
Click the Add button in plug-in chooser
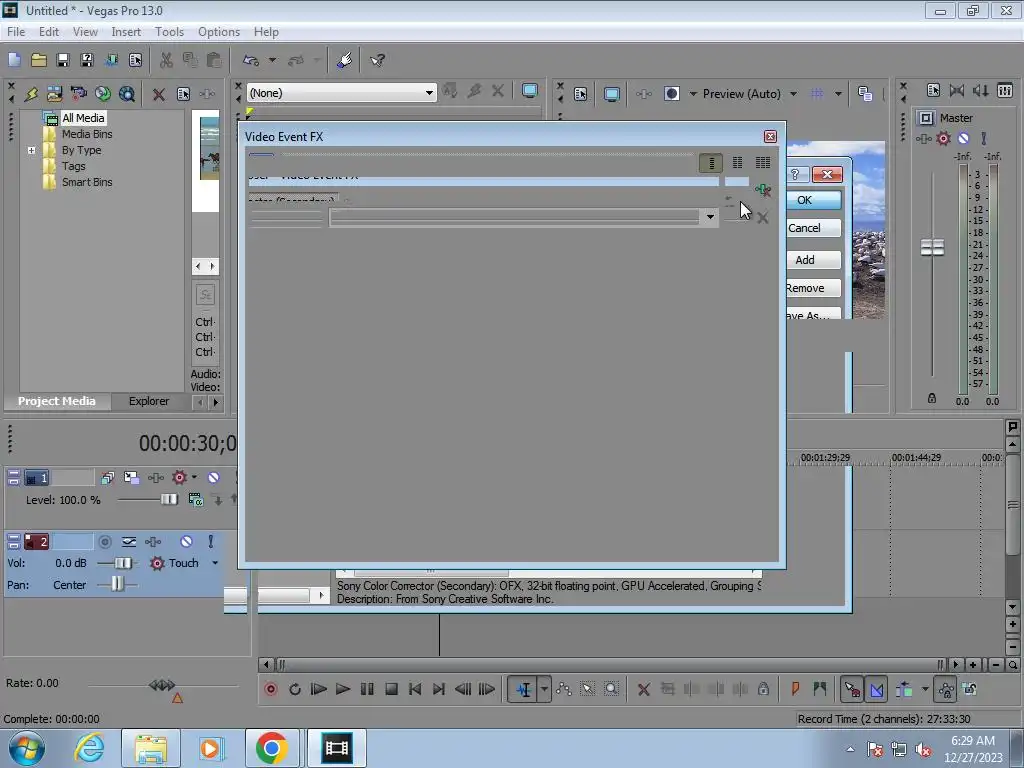[x=814, y=260]
